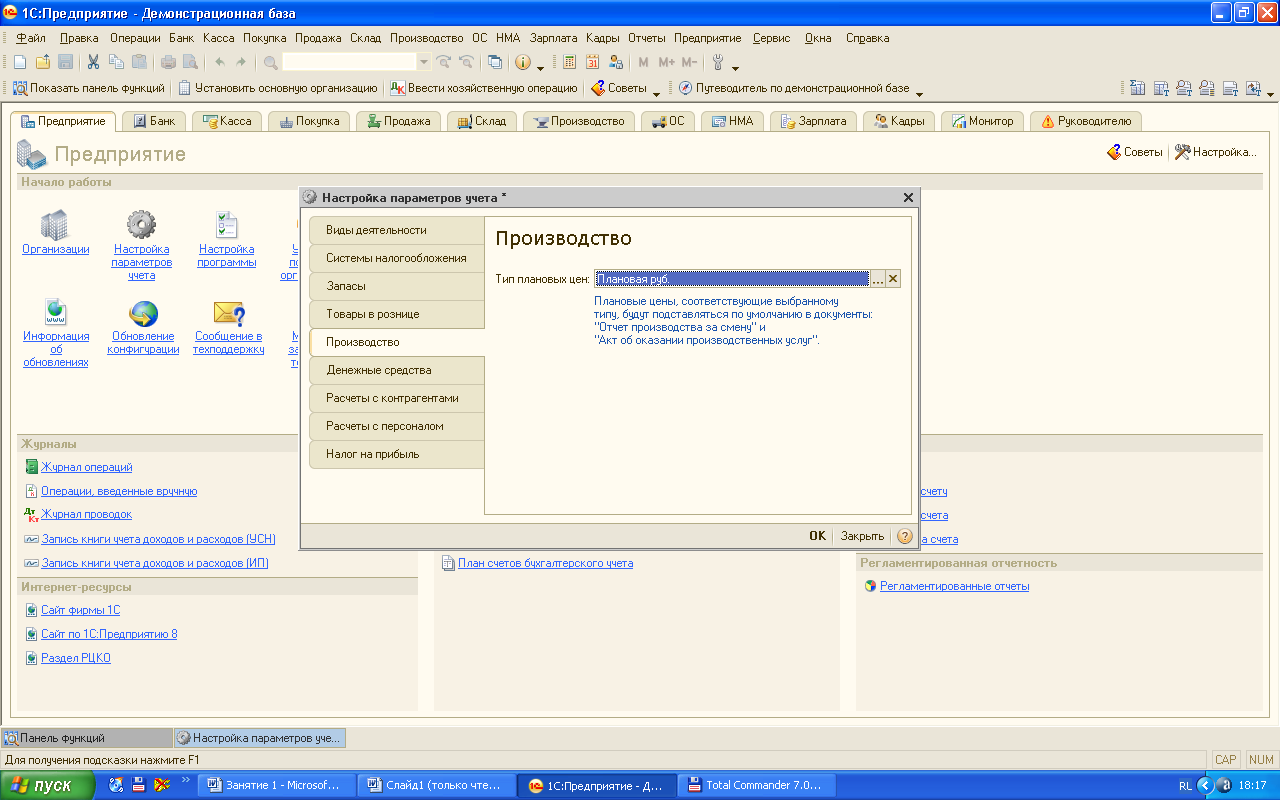Click the user list icon next to calendar
Screen dimensions: 1280x800
click(x=615, y=62)
